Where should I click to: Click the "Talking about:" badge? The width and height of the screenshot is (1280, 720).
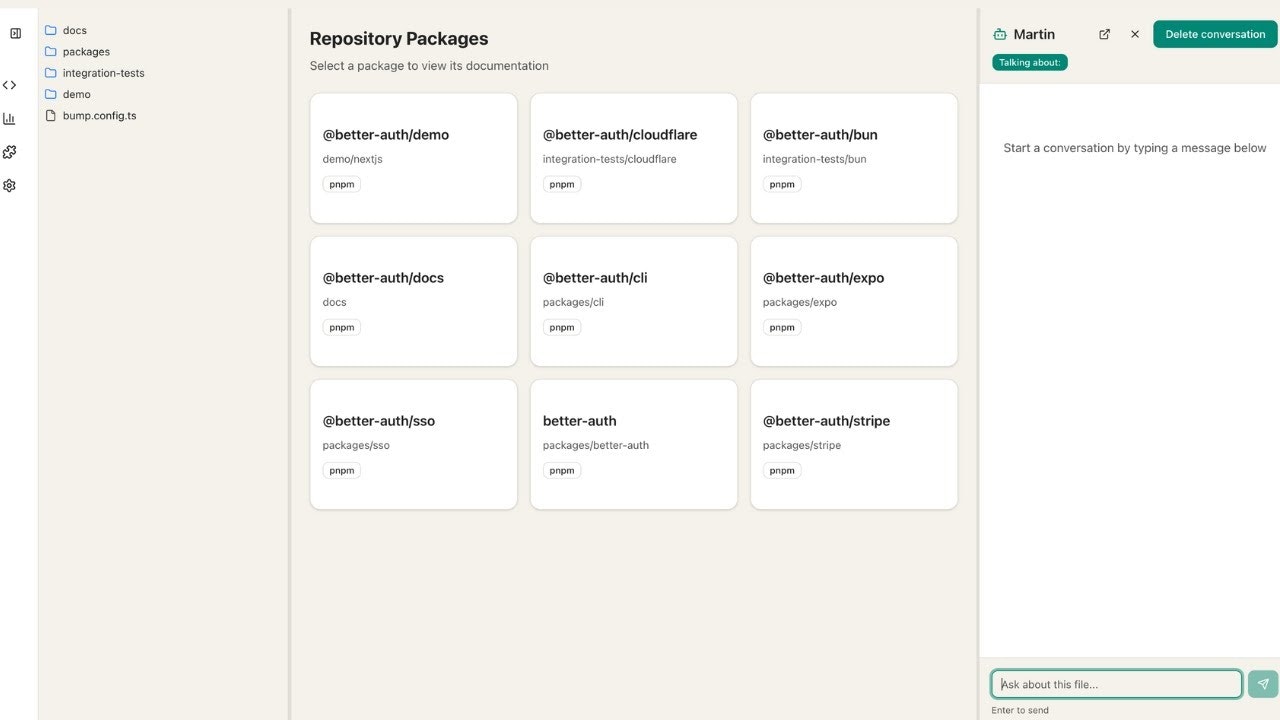[1030, 62]
